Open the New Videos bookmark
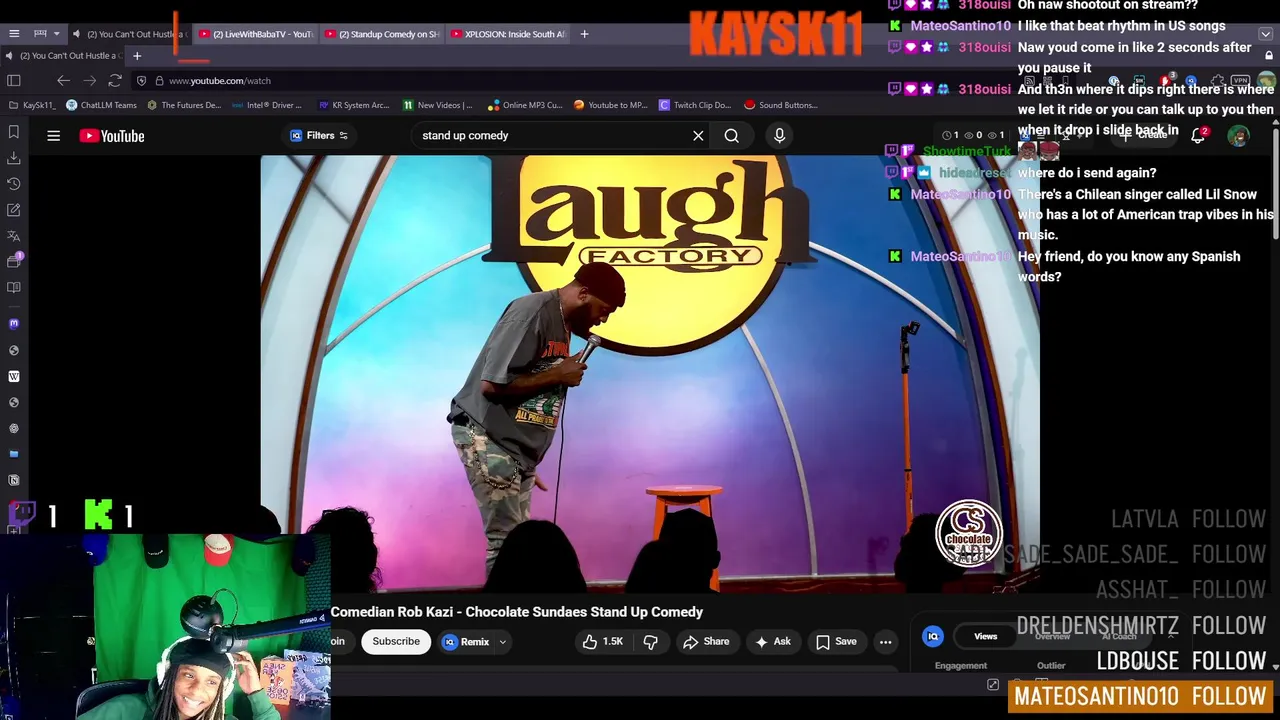Screen dimensions: 1280x720 tap(437, 105)
